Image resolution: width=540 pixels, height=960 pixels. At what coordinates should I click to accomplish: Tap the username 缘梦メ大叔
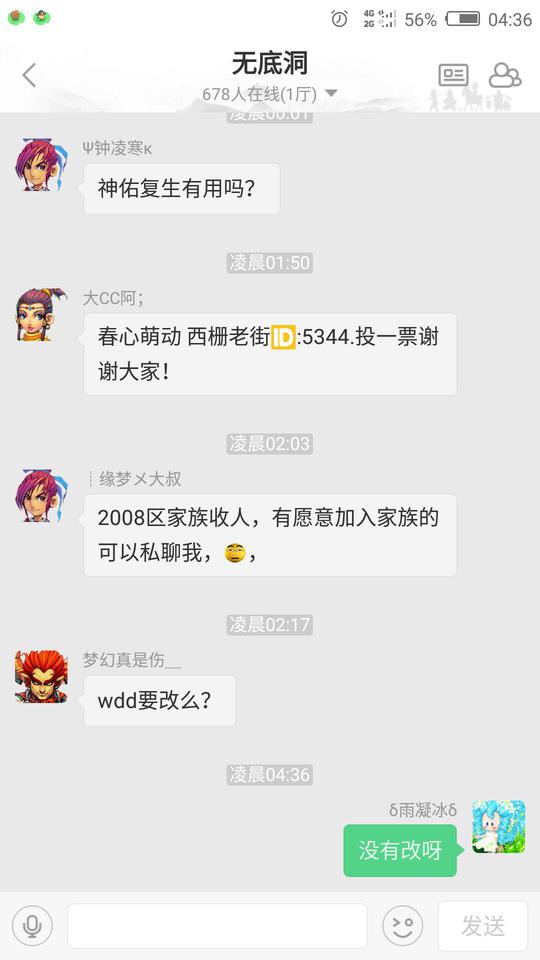[140, 479]
